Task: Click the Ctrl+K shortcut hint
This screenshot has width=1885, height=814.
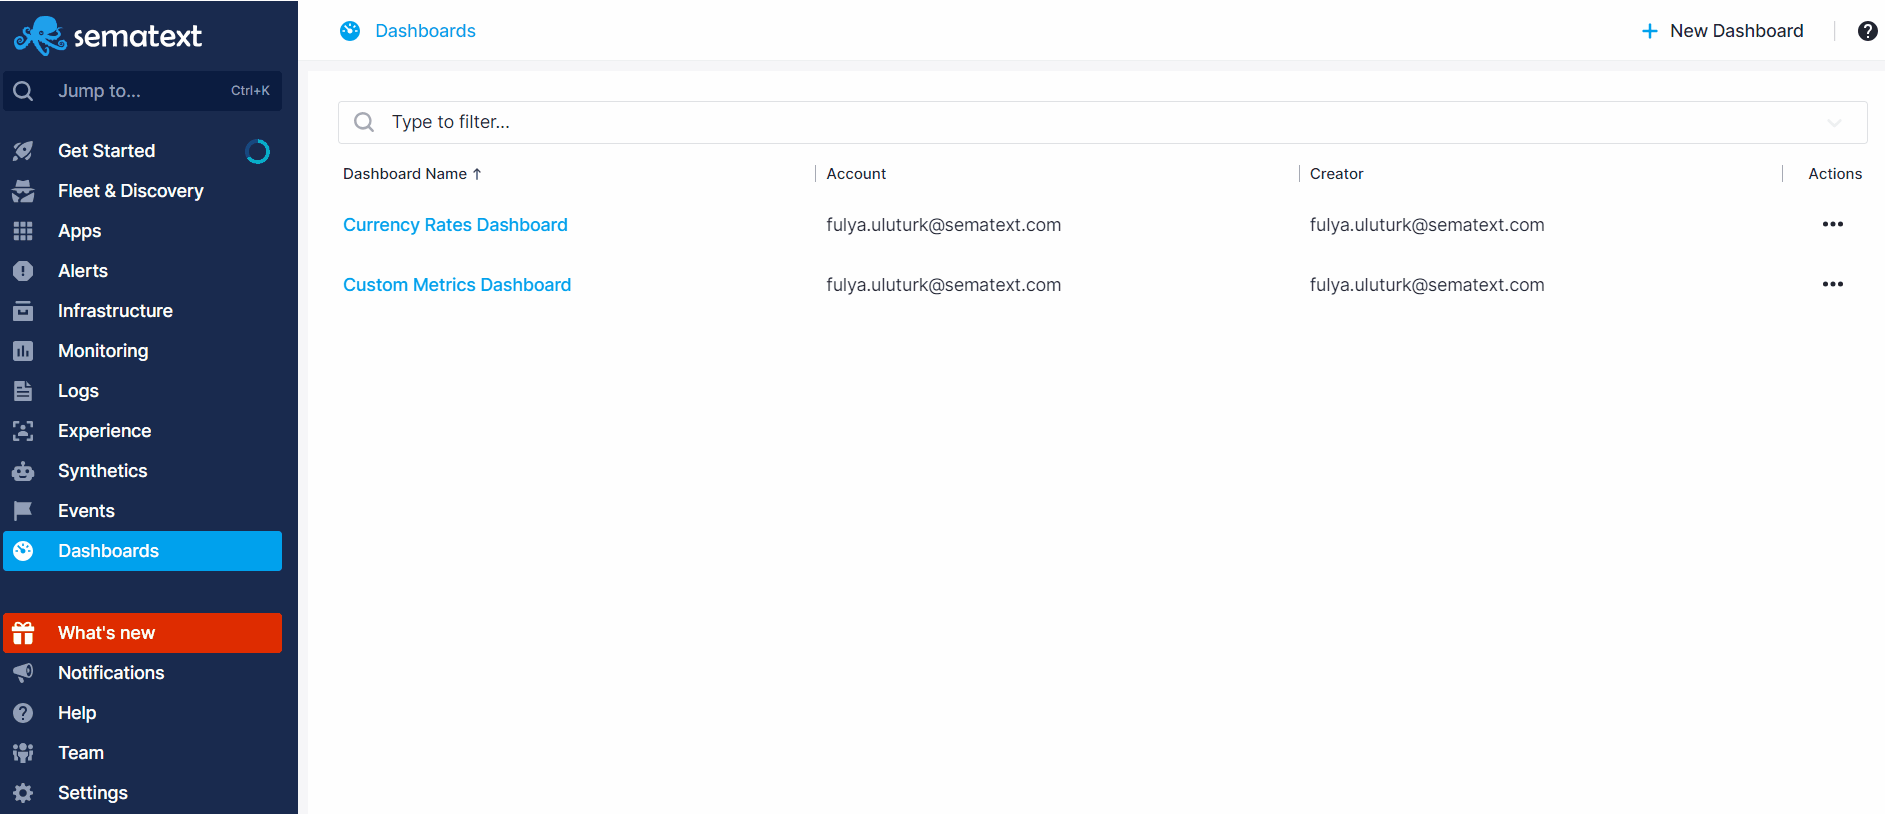Action: coord(250,91)
